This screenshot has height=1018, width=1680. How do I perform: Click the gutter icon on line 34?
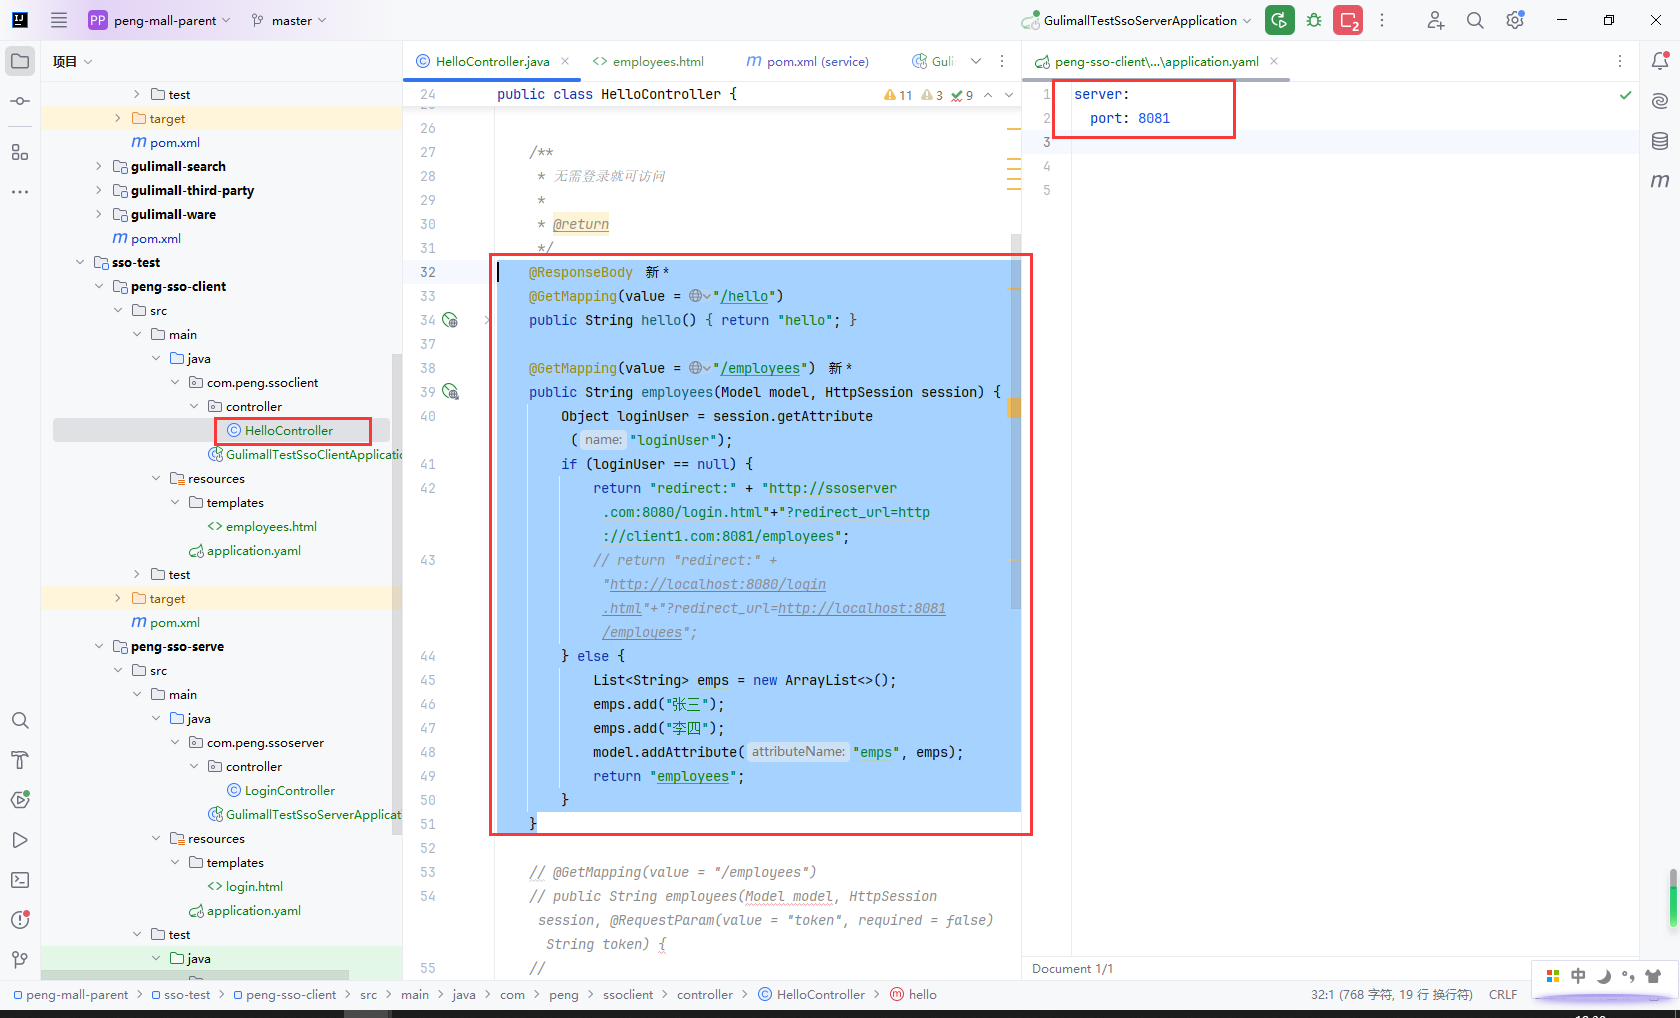click(450, 320)
